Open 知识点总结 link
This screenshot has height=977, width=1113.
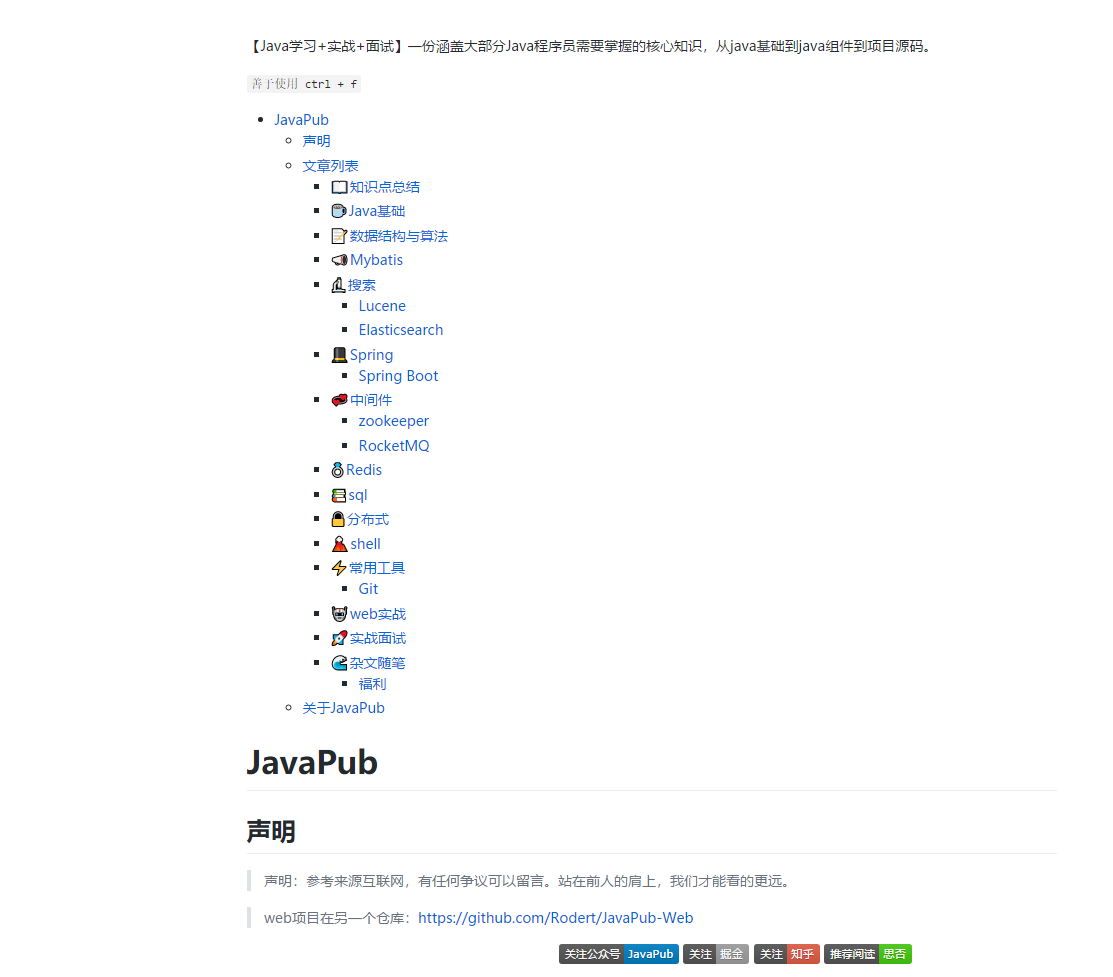(384, 187)
